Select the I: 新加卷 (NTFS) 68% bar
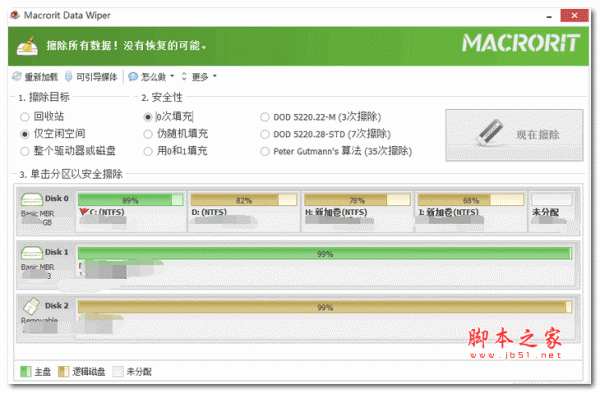The image size is (600, 393). pyautogui.click(x=471, y=200)
